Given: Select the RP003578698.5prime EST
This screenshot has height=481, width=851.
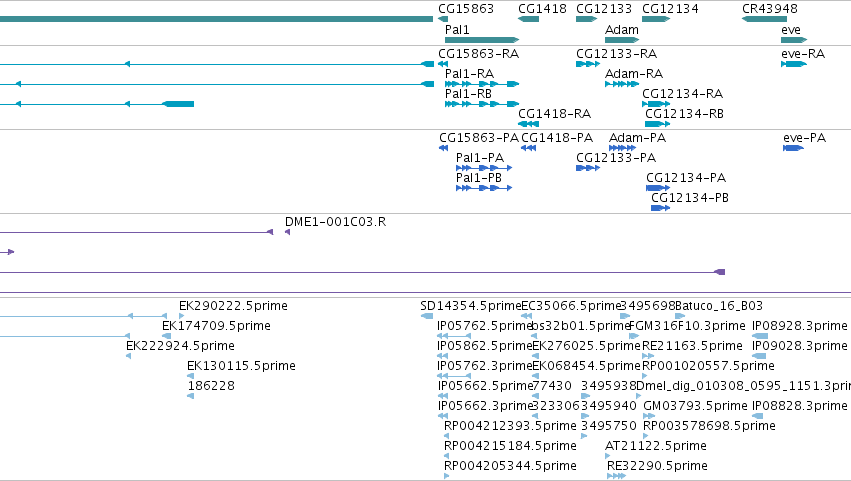Looking at the screenshot, I should click(x=646, y=436).
